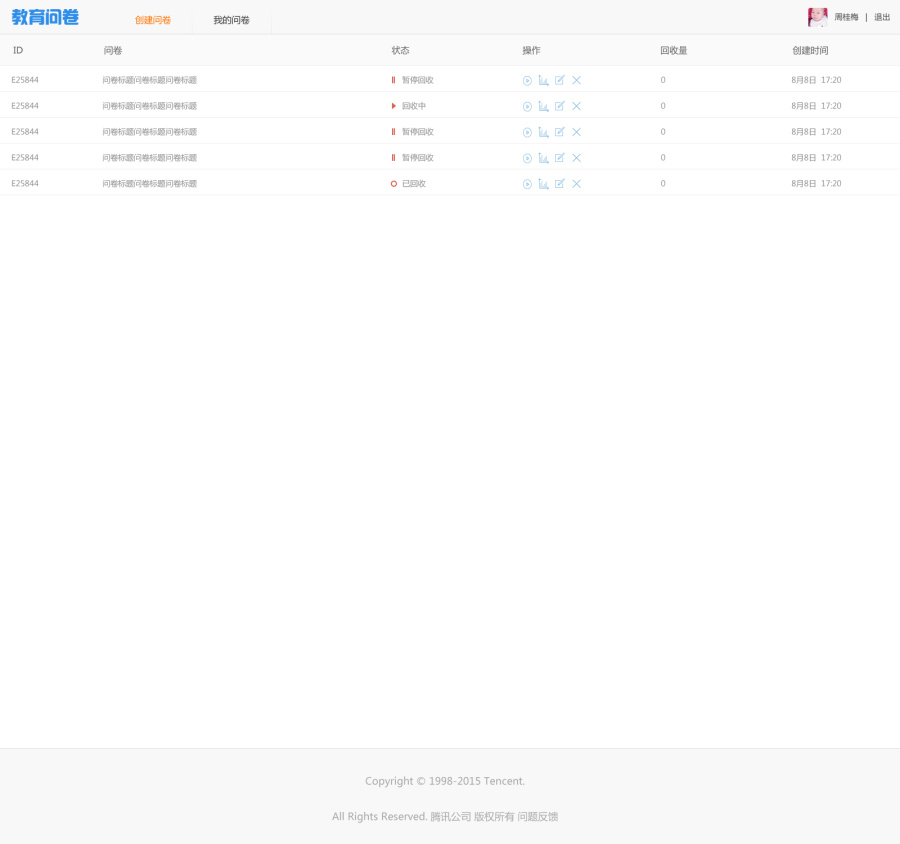Click the red play marker beside 回收中
Screen dimensions: 900x844
coord(394,106)
